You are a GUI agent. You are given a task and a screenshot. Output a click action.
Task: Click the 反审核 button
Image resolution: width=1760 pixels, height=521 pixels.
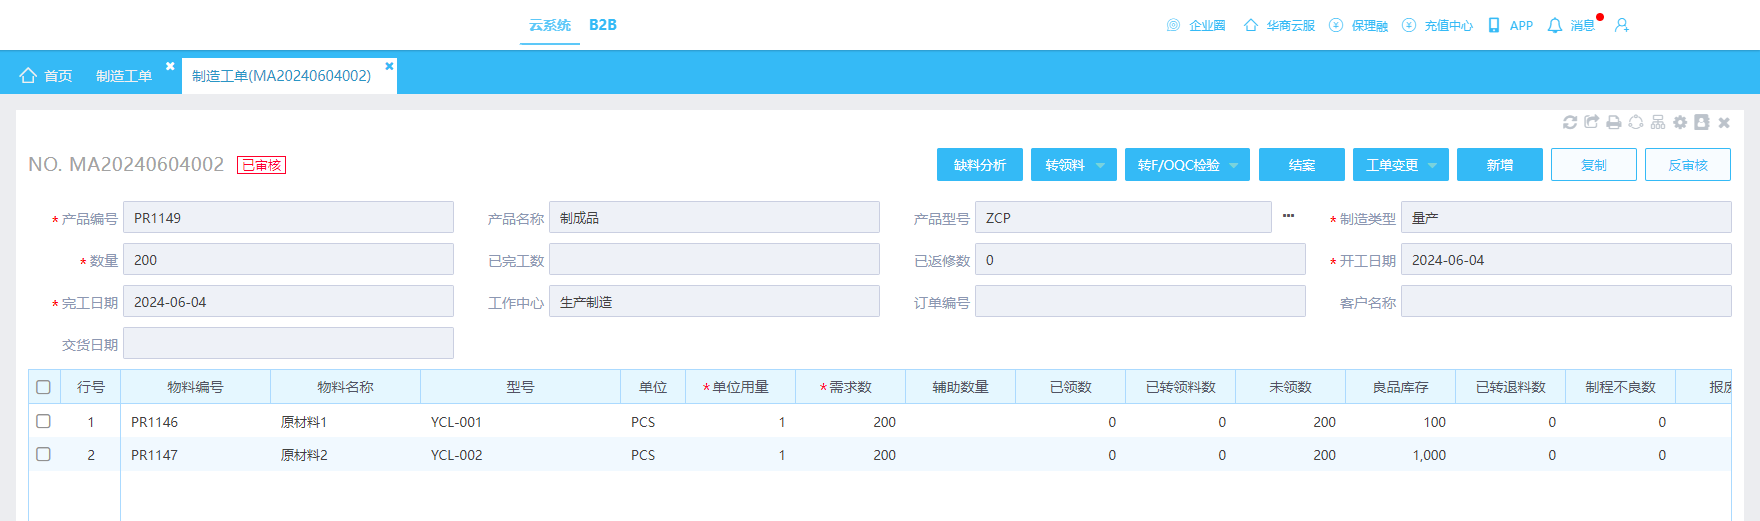point(1688,165)
